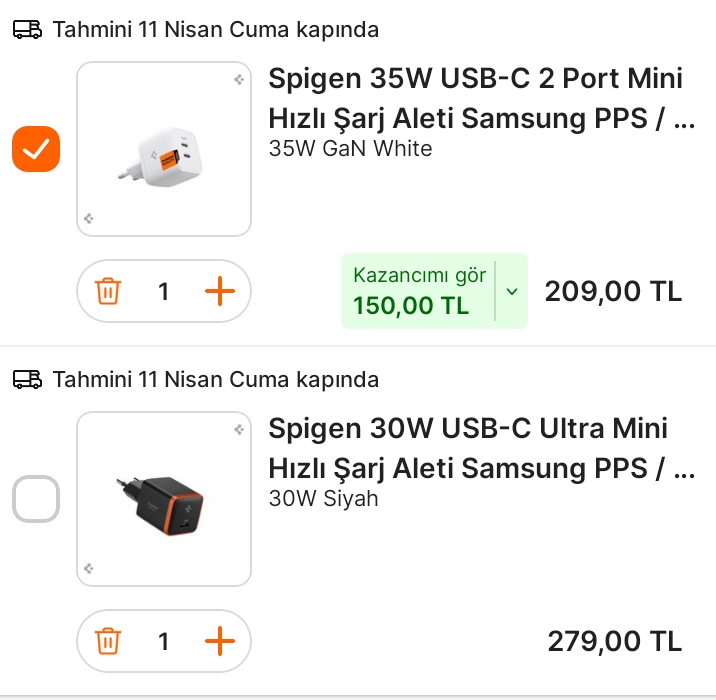Click the 279,00 TL price
Viewport: 716px width, 700px height.
(614, 641)
